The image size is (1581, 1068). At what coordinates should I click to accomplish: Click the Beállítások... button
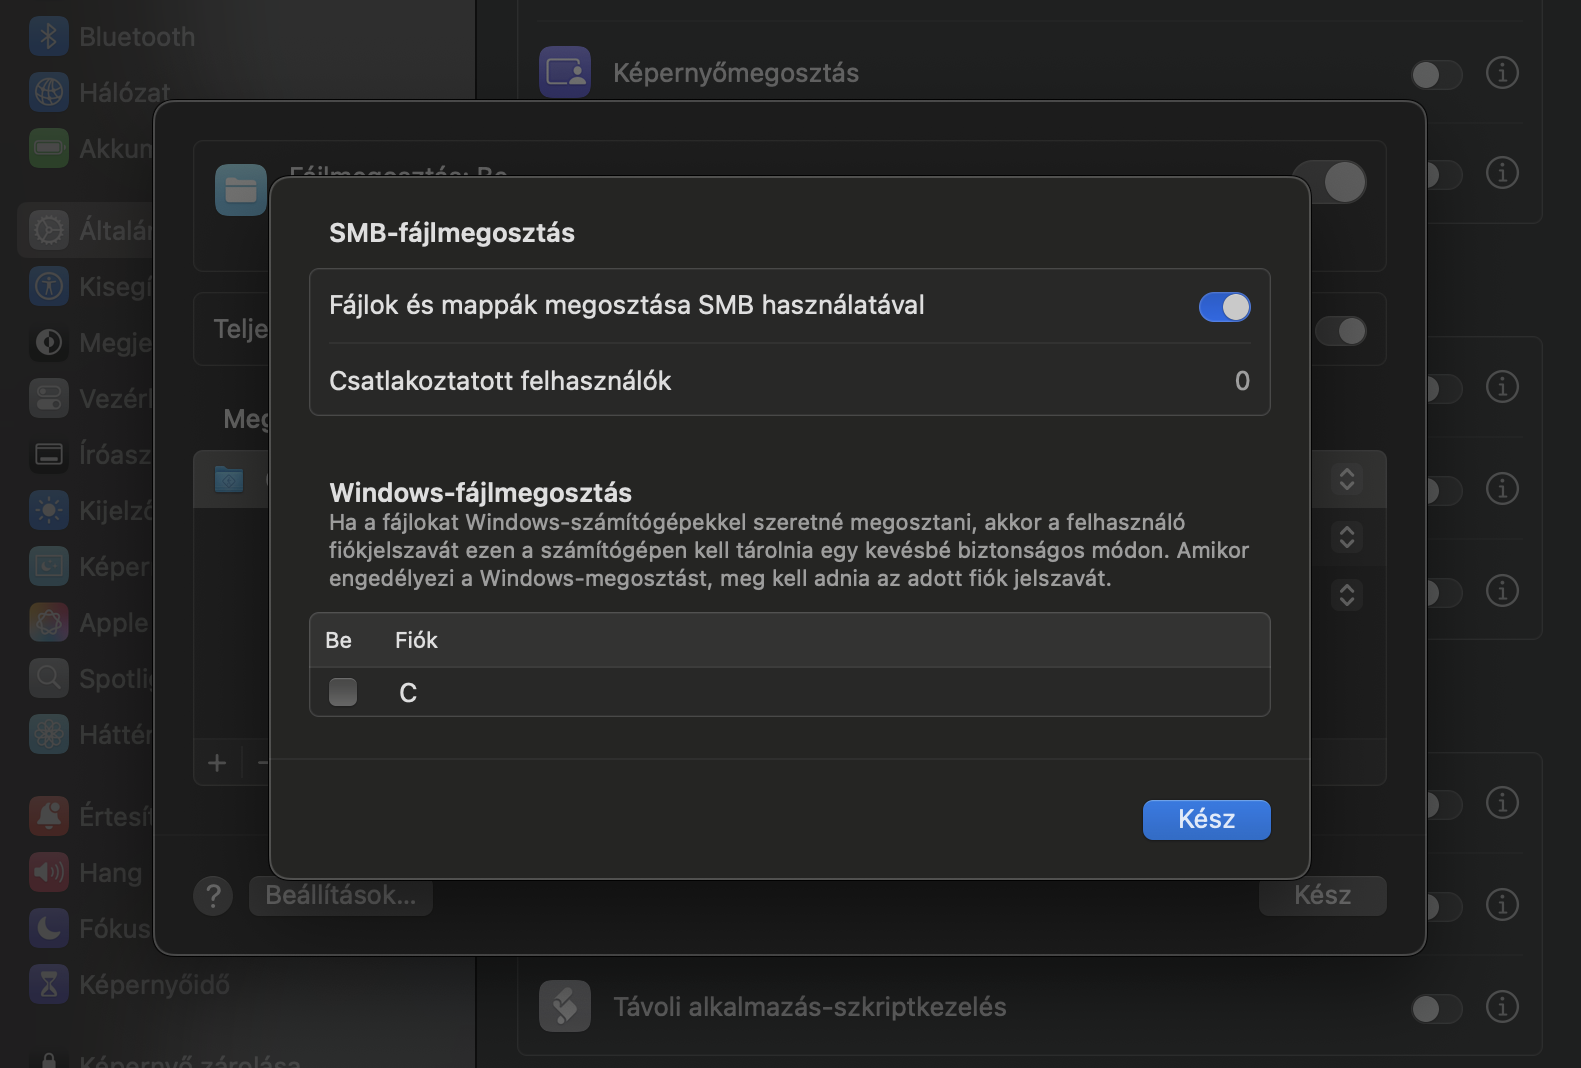click(x=340, y=896)
